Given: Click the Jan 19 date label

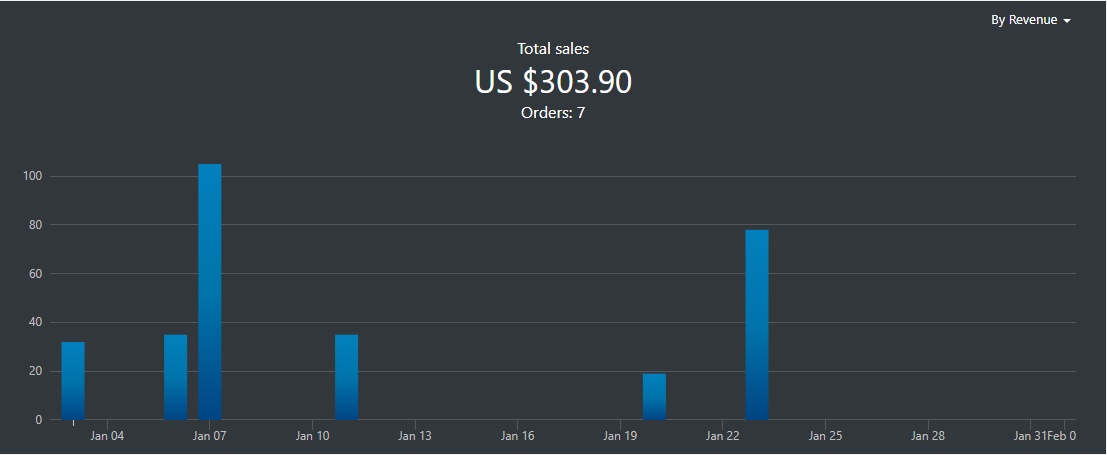Looking at the screenshot, I should (620, 436).
